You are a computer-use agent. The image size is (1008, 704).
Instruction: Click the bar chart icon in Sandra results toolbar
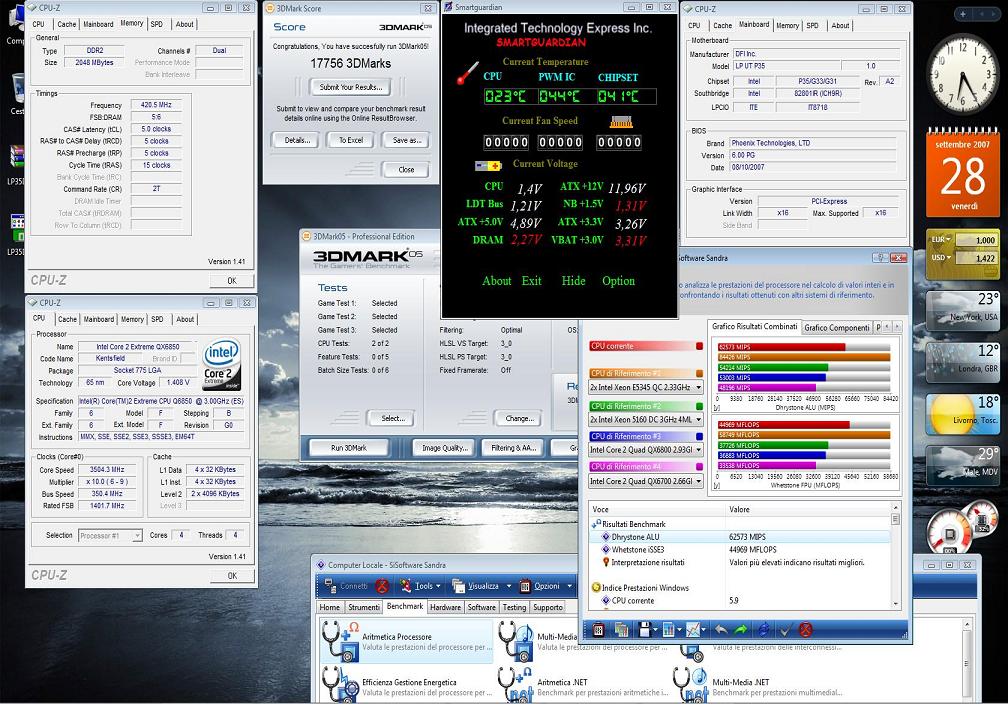click(x=669, y=629)
